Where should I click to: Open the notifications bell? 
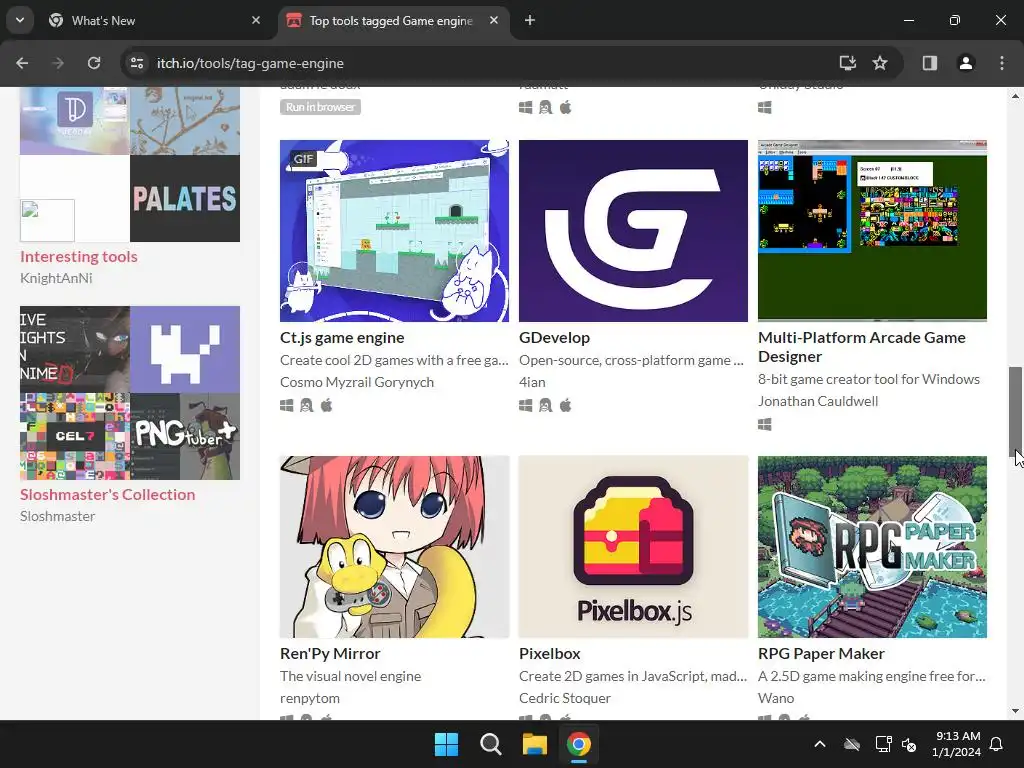[x=997, y=744]
